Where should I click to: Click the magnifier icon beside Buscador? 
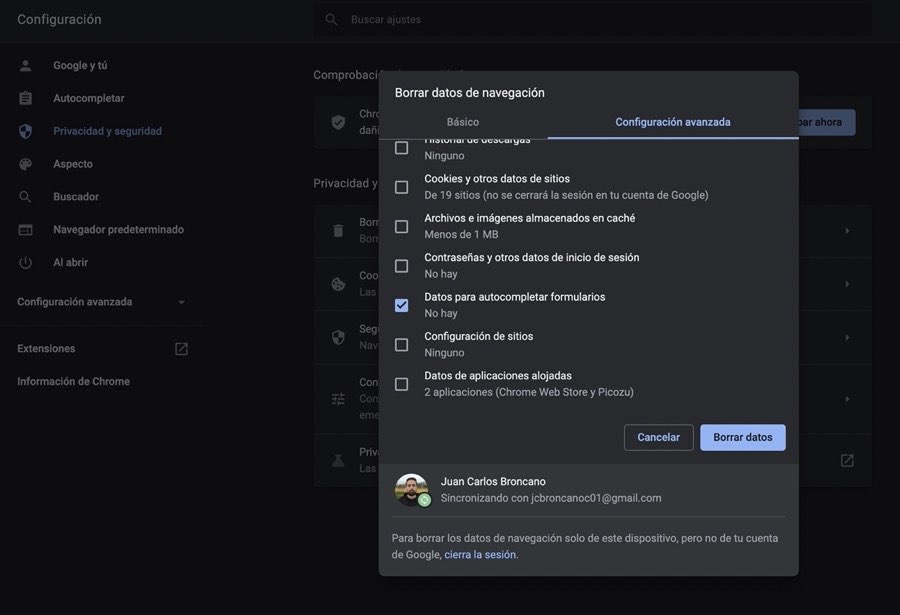(x=25, y=196)
